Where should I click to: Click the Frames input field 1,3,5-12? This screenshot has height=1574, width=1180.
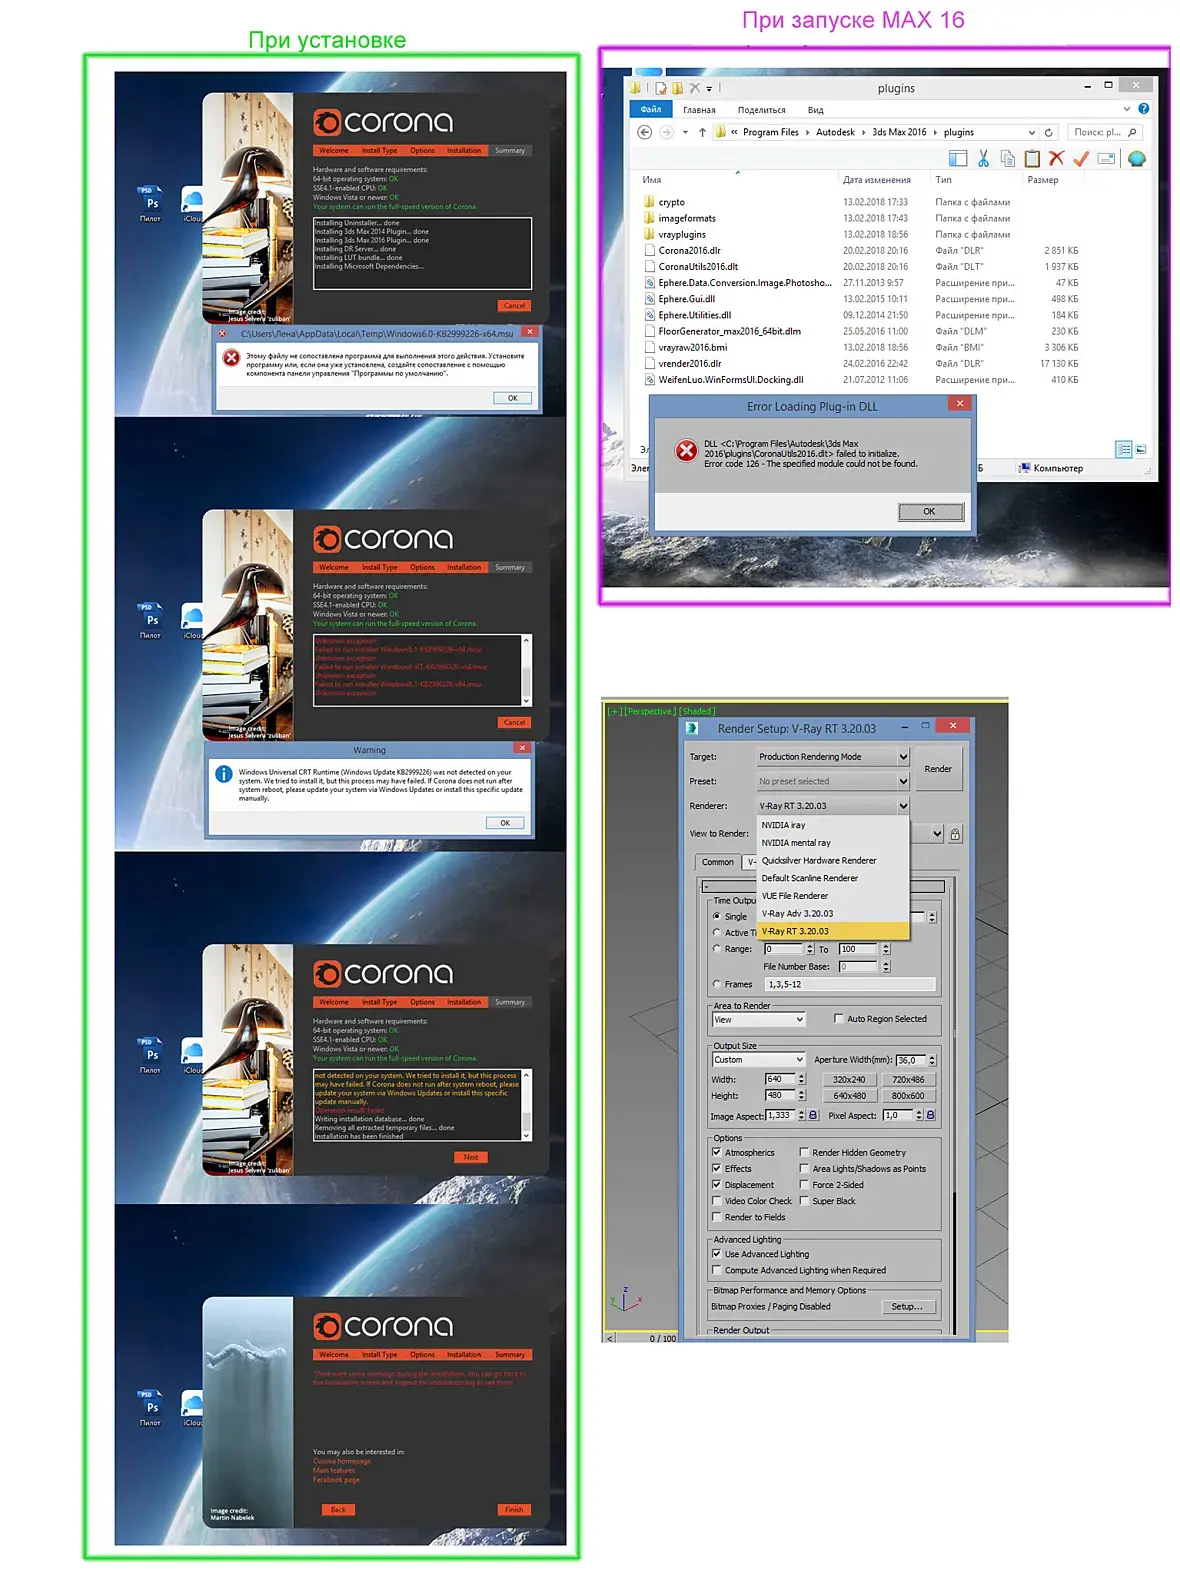pyautogui.click(x=850, y=985)
